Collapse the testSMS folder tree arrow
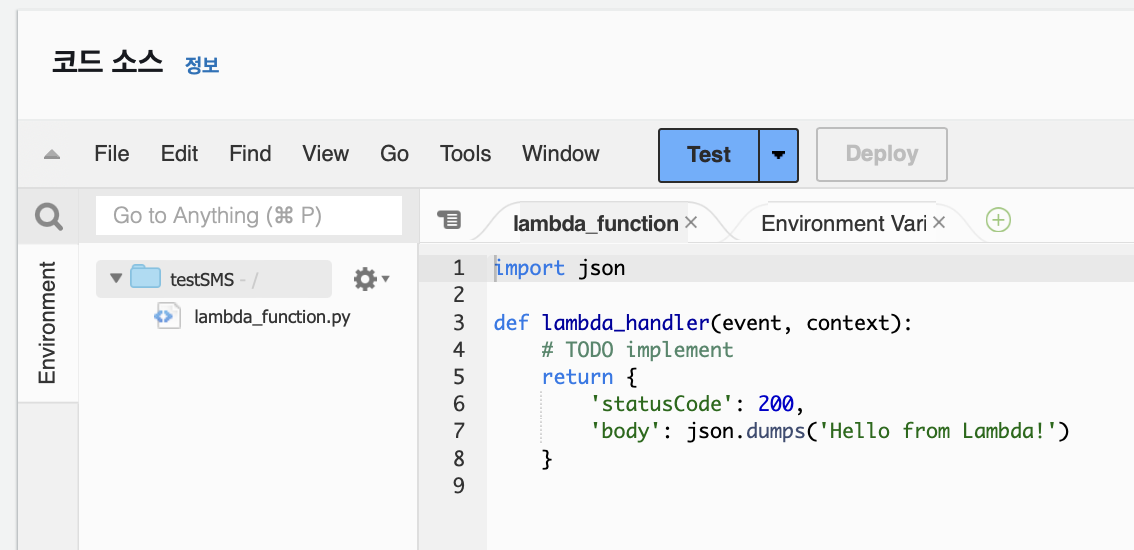 (116, 279)
